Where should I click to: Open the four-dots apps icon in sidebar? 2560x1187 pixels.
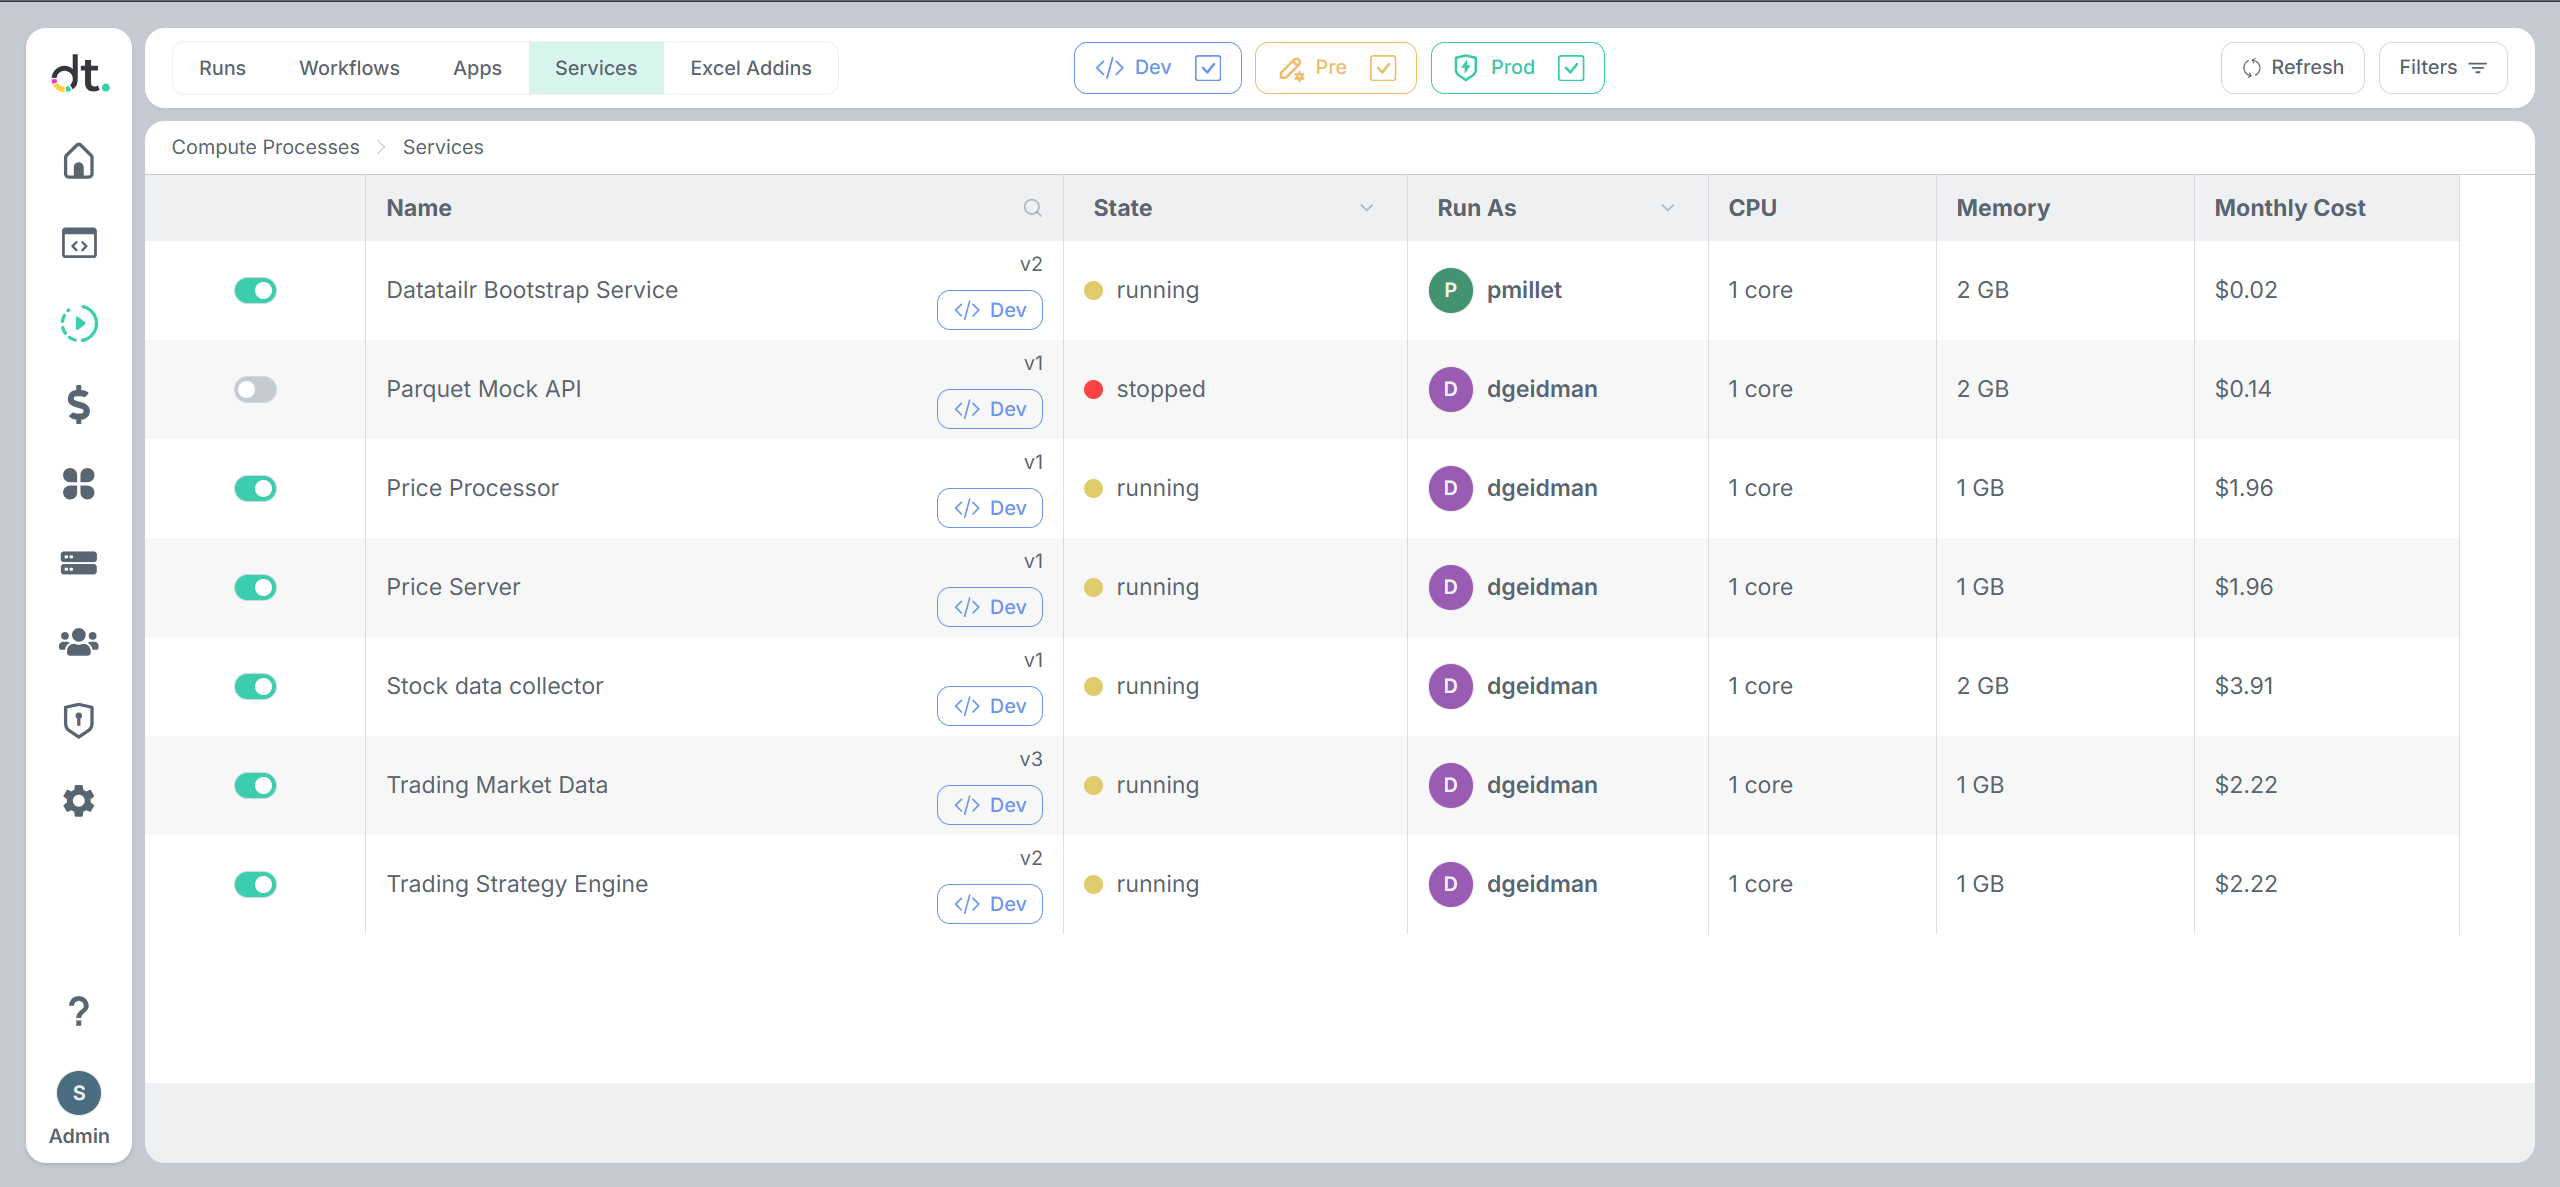point(79,484)
